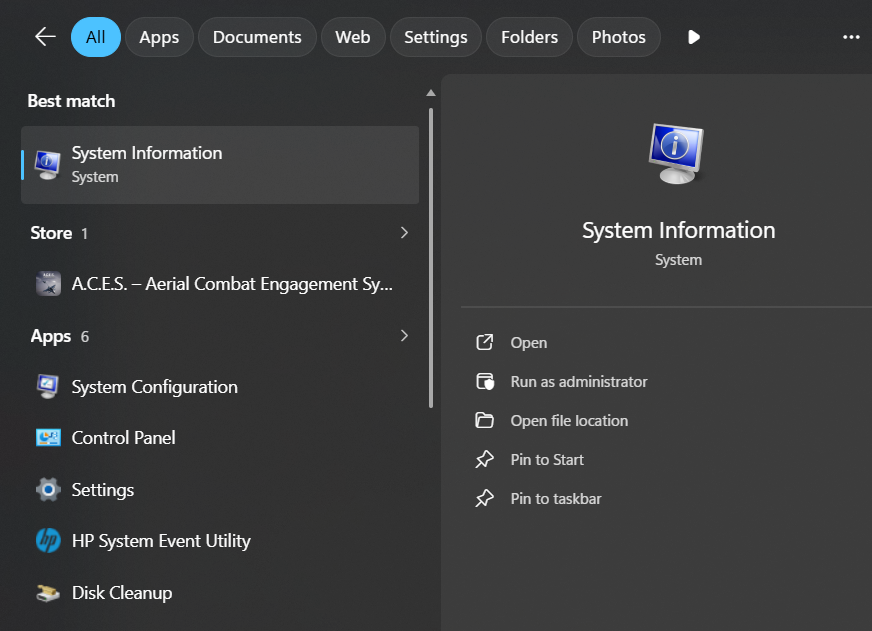Image resolution: width=872 pixels, height=631 pixels.
Task: Click the A.C.E.S. store app icon
Action: click(x=48, y=284)
